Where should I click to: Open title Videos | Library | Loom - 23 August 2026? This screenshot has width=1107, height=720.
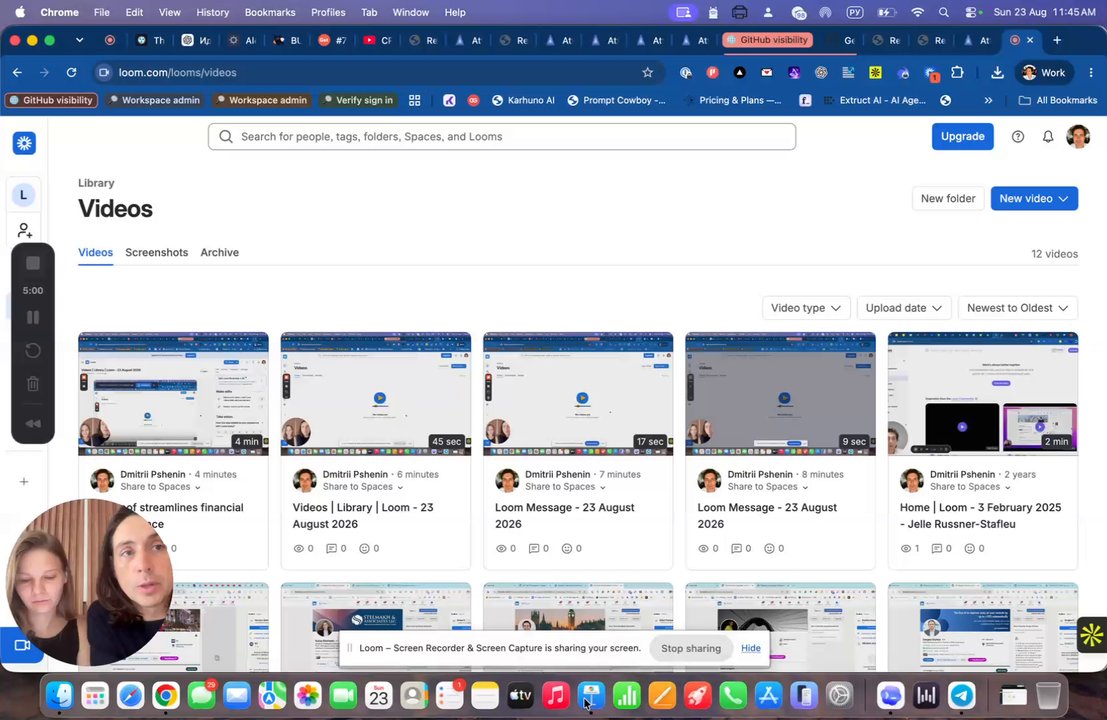tap(363, 516)
